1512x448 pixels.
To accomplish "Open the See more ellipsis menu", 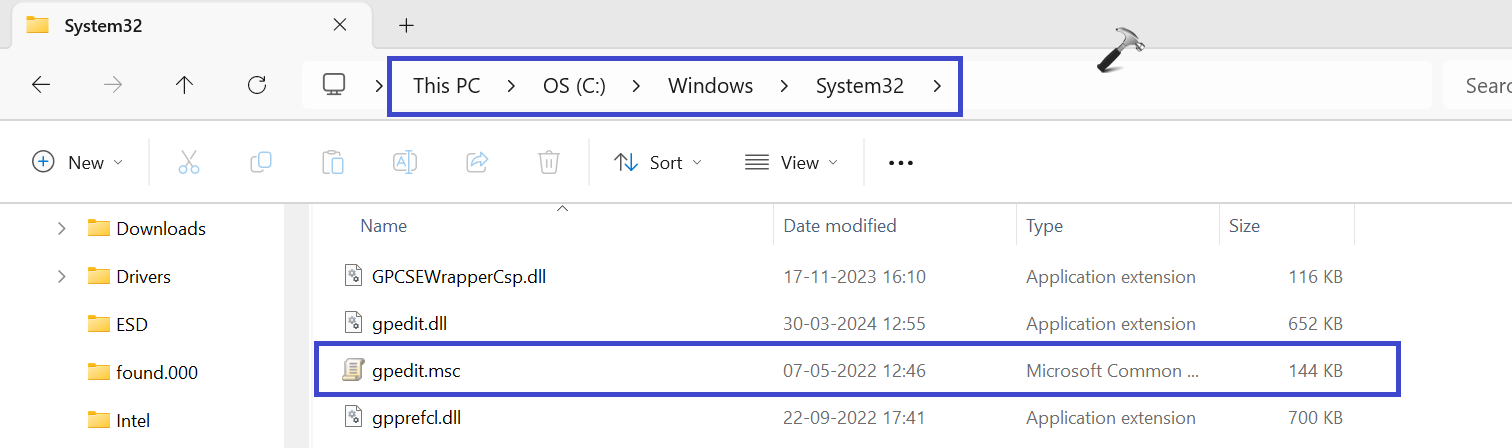I will click(901, 162).
